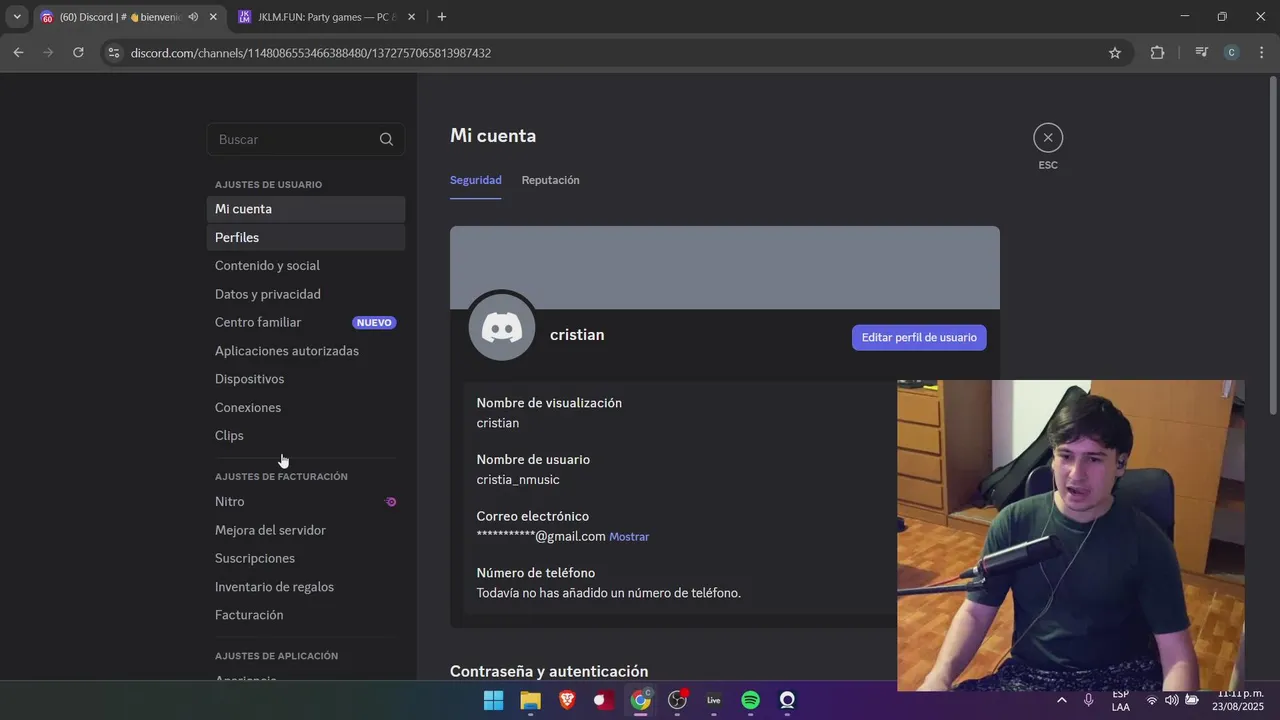
Task: Open the Chrome three-dot menu
Action: (1261, 53)
